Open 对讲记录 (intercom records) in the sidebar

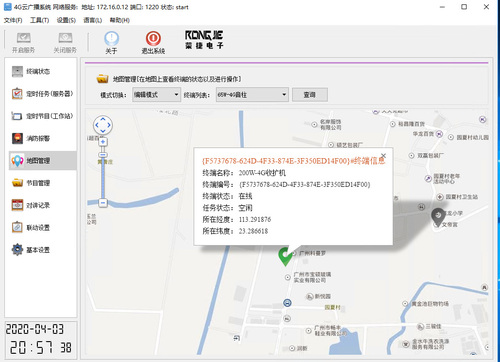[42, 205]
